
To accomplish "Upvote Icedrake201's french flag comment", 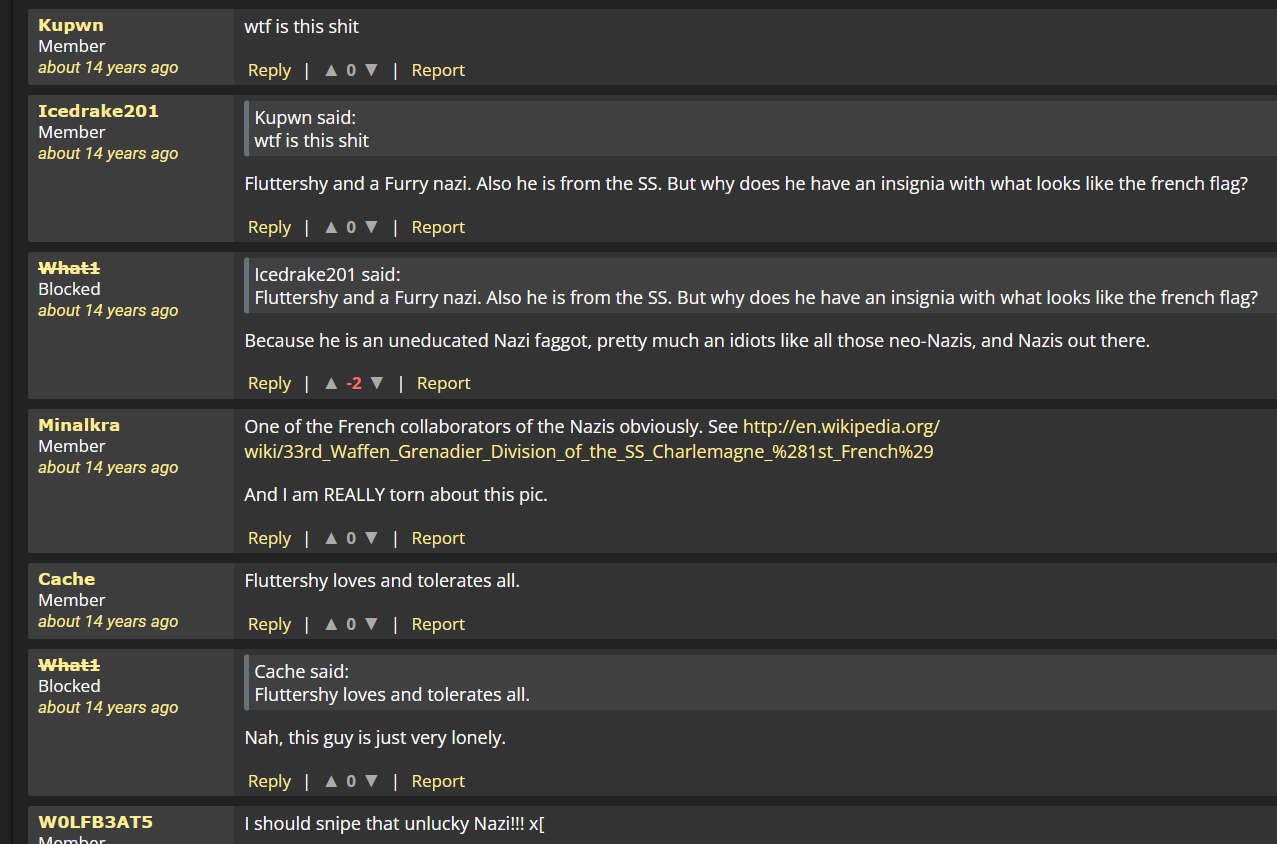I will pos(331,227).
